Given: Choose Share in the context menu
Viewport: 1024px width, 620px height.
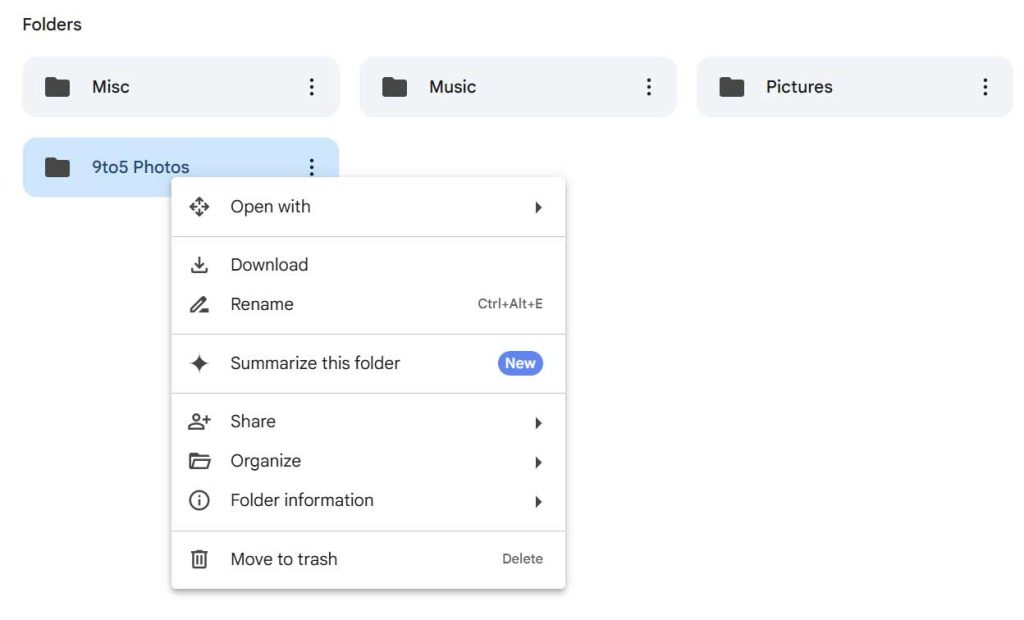Looking at the screenshot, I should coord(368,421).
